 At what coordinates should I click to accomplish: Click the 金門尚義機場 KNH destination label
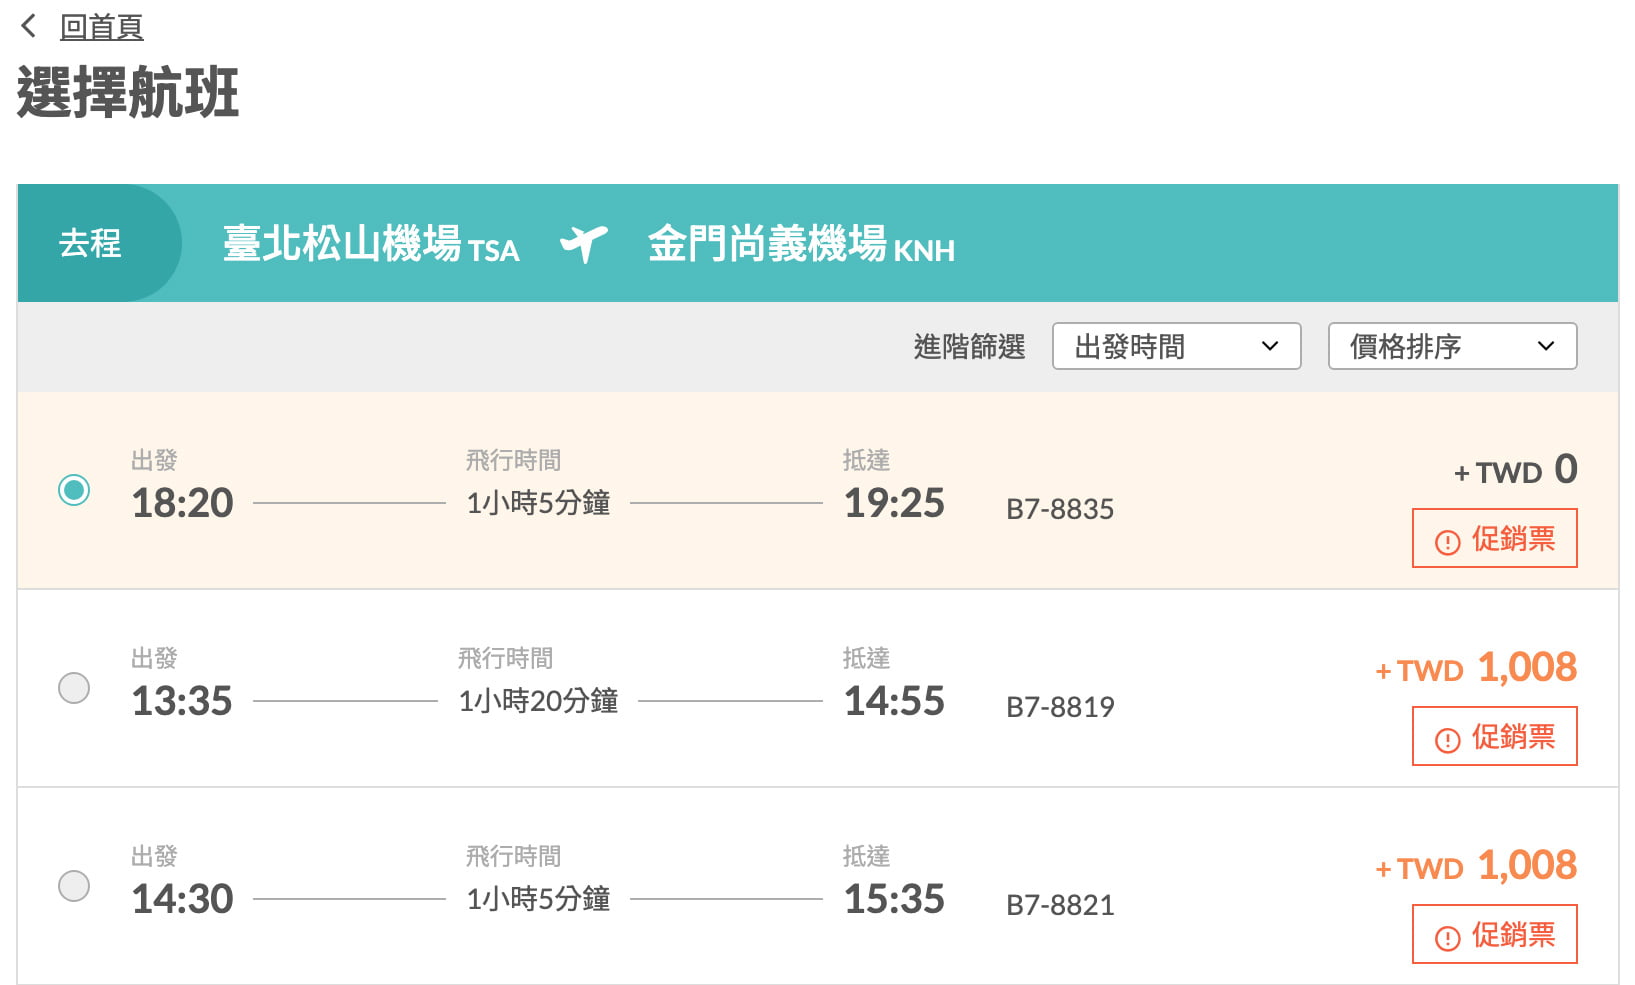tap(800, 244)
